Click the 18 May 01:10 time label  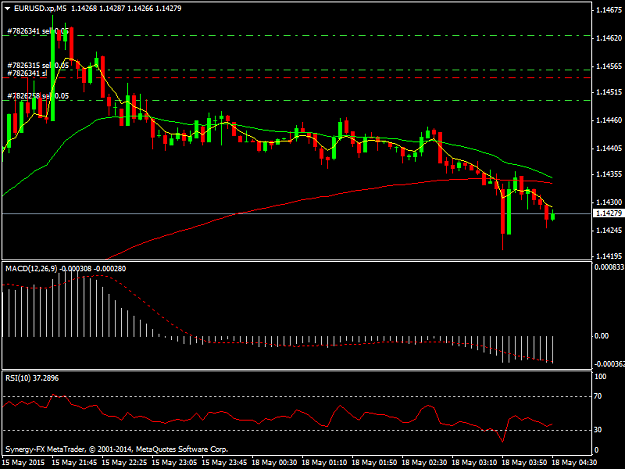tap(324, 463)
